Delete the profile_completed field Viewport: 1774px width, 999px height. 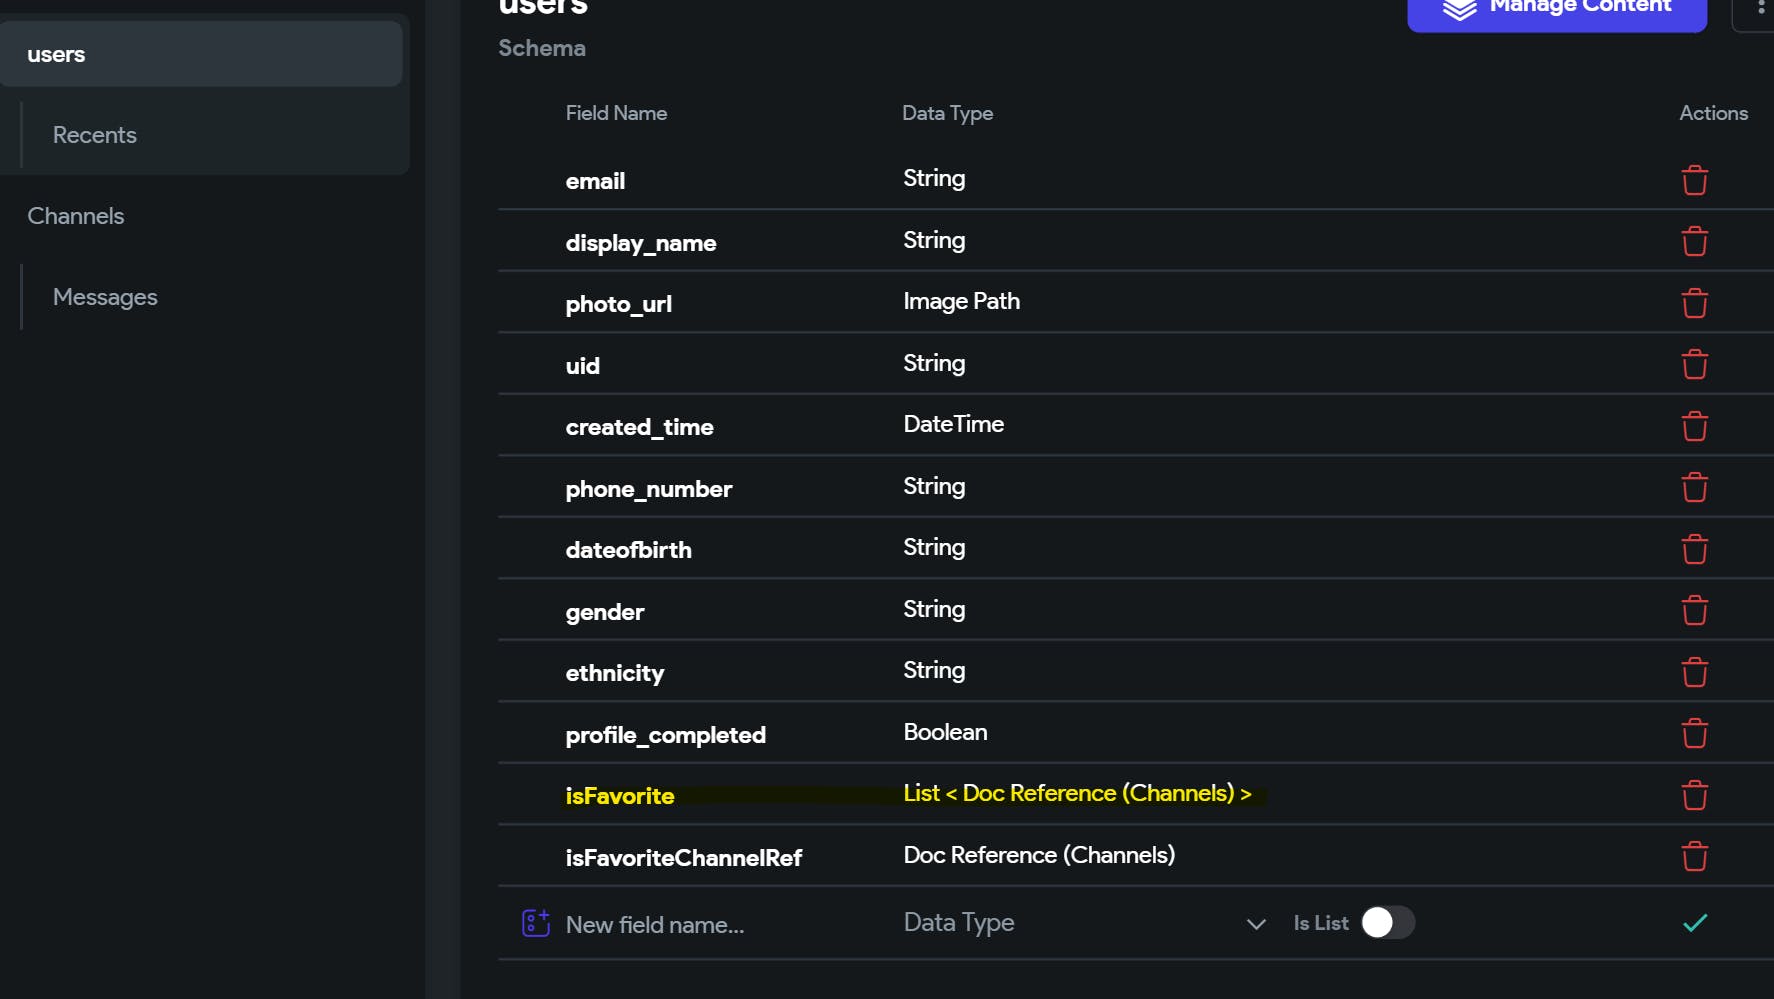click(1694, 733)
